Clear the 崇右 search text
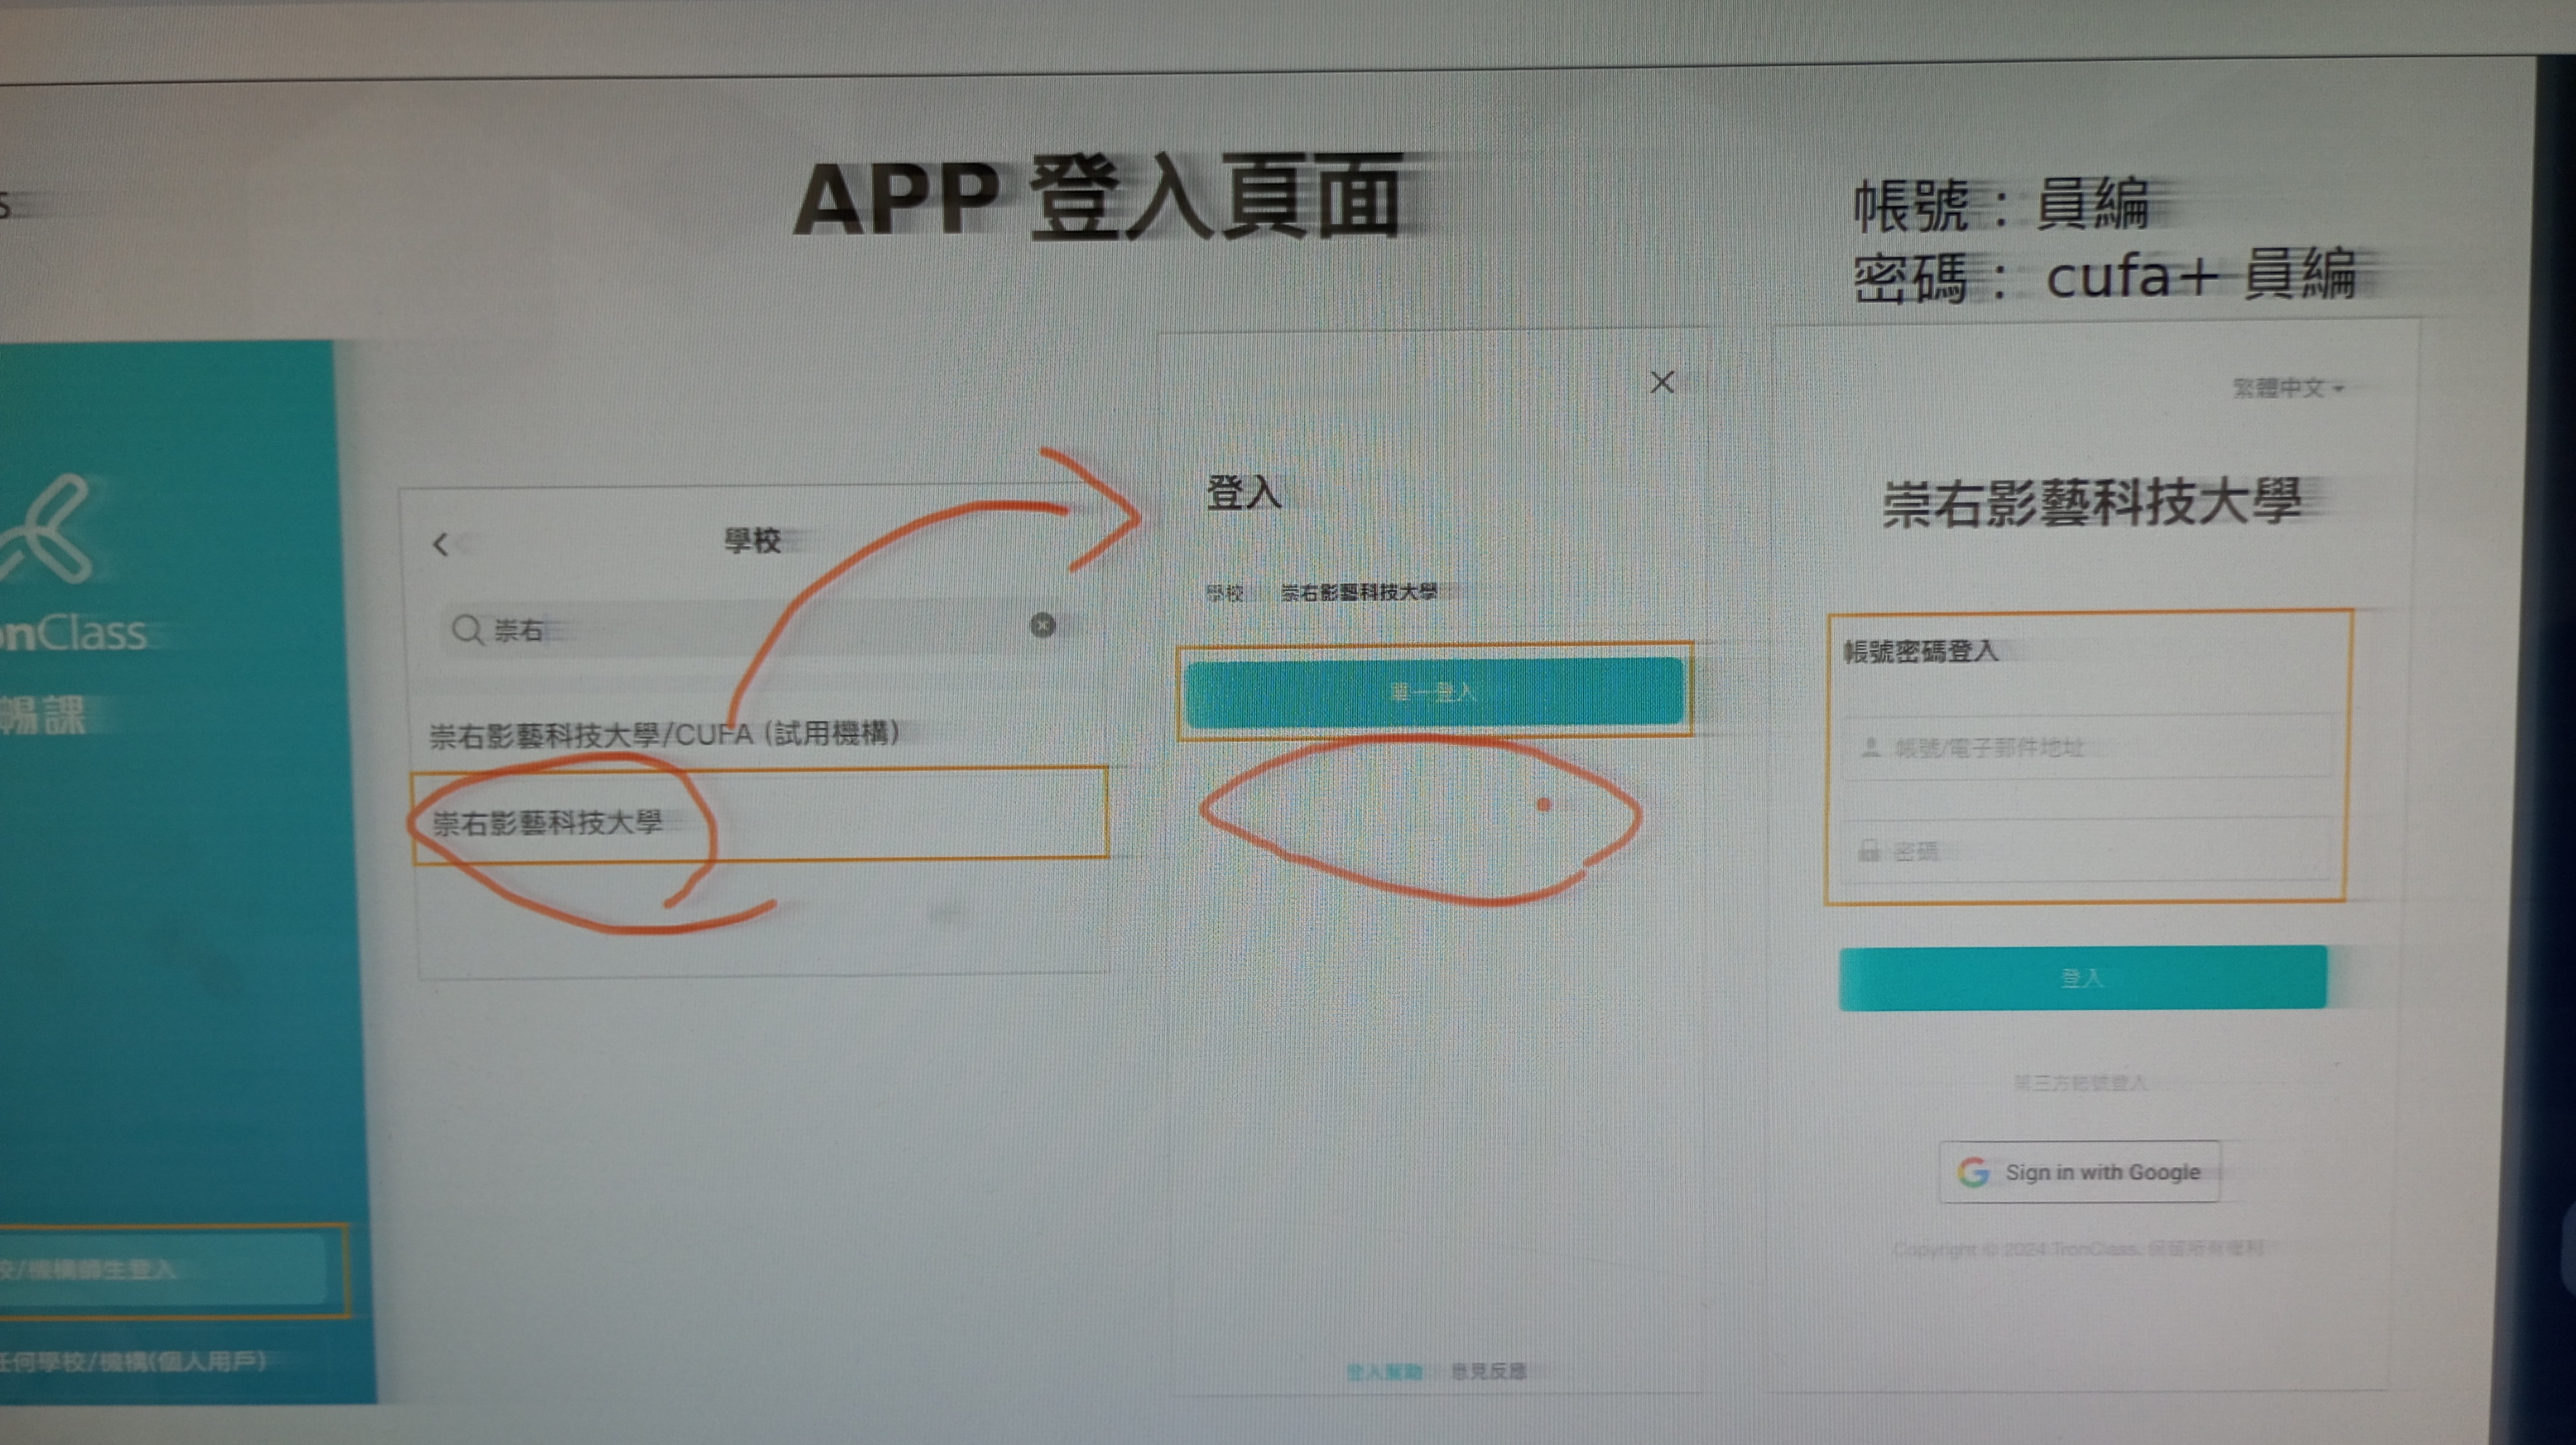The height and width of the screenshot is (1445, 2576). coord(1042,626)
